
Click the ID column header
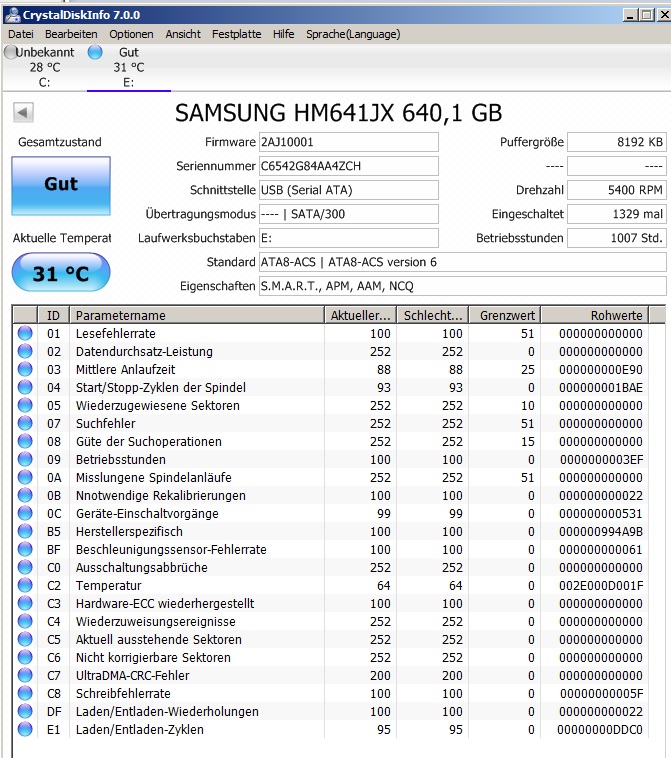click(x=53, y=315)
